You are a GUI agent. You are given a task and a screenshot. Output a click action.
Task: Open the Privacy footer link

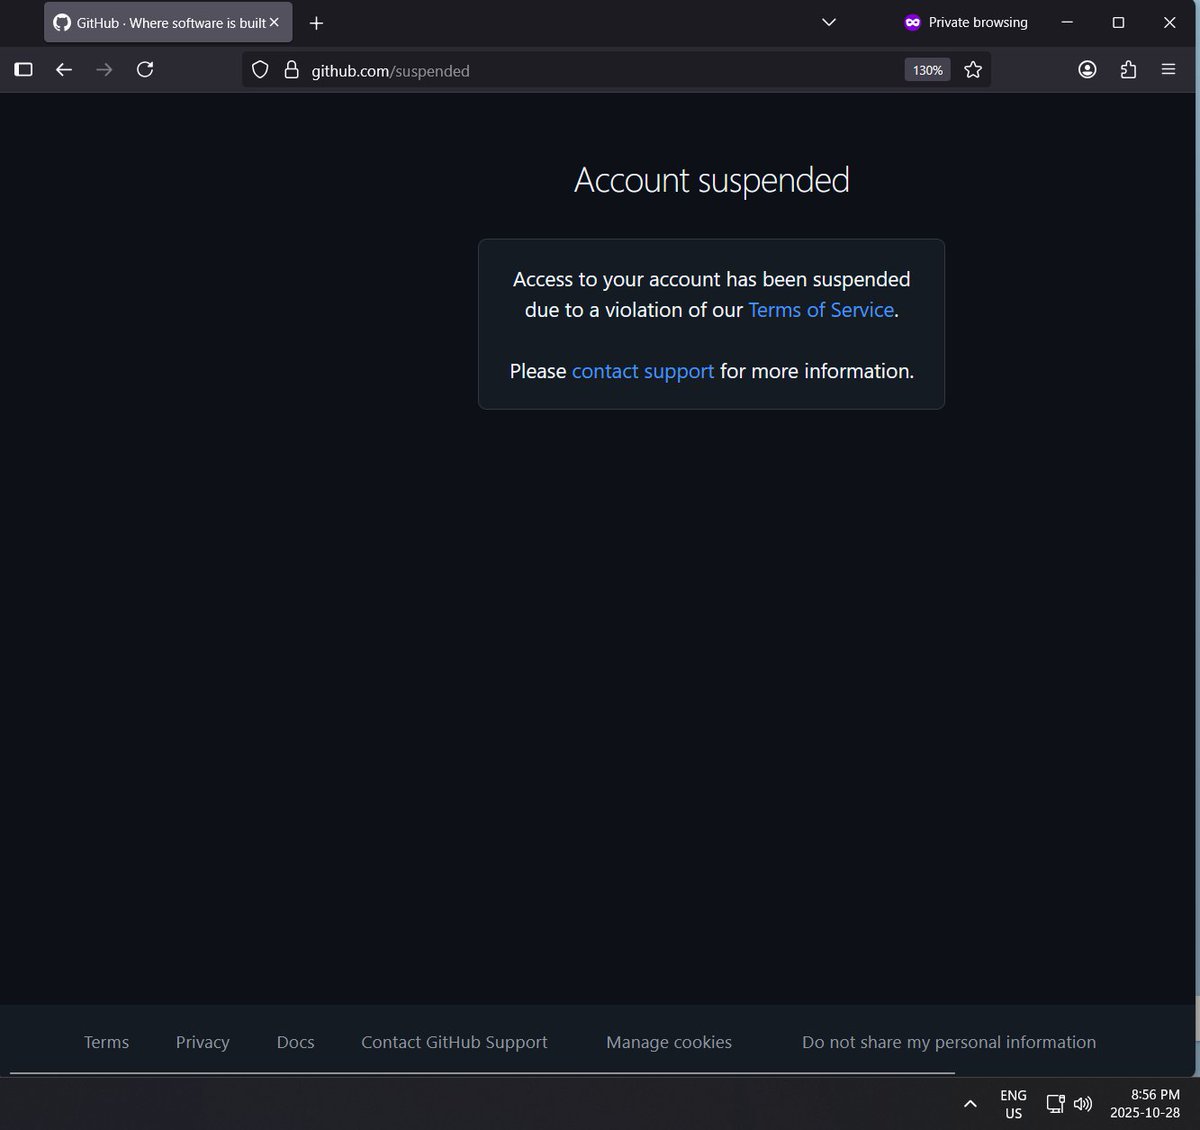(x=202, y=1042)
